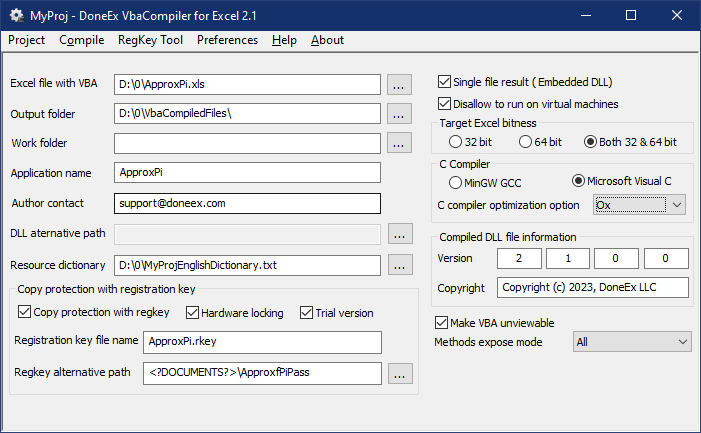Open the Preferences menu
Screen dimensions: 701x433
click(228, 40)
